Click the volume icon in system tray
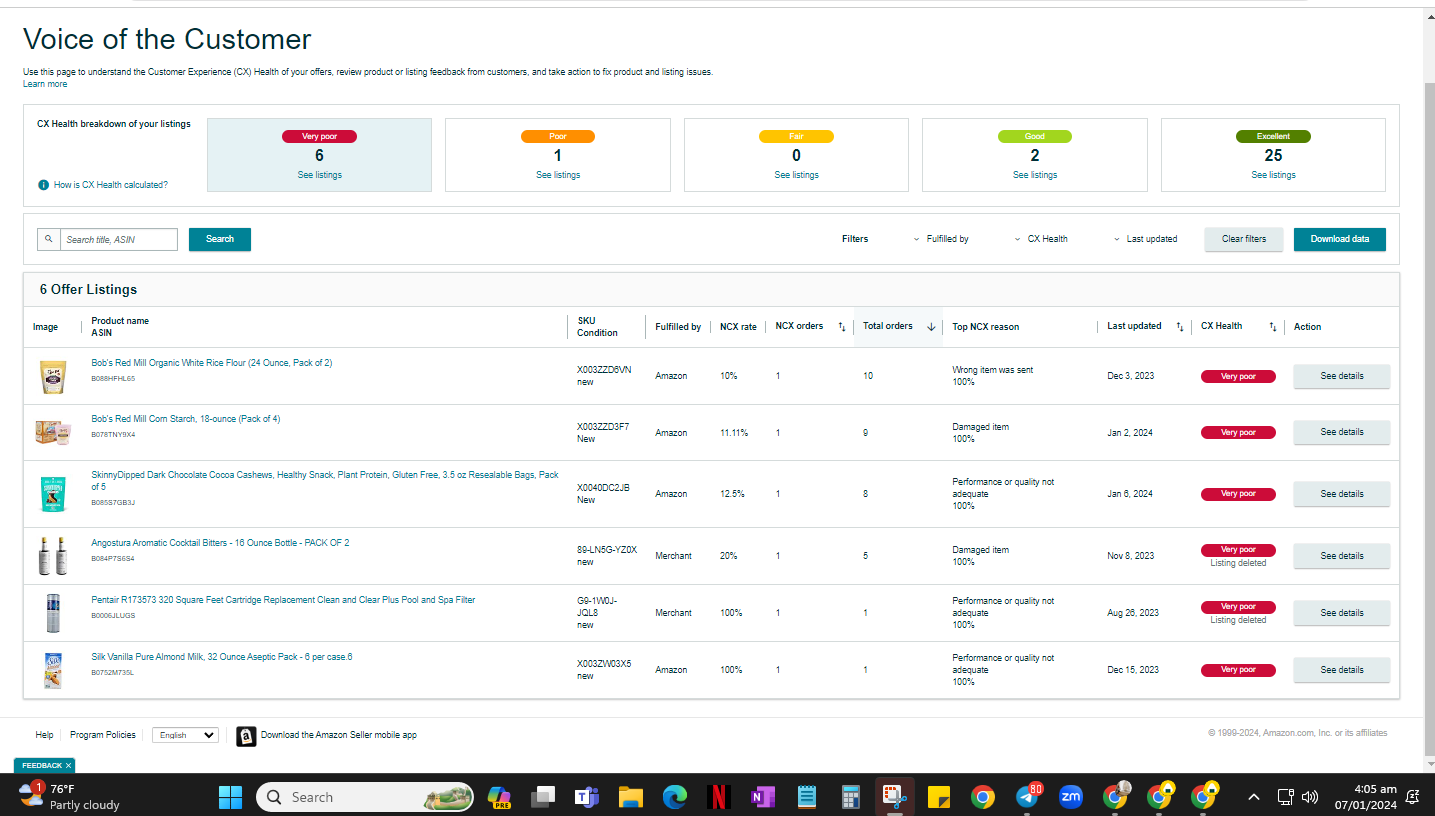The image size is (1435, 816). pos(1310,797)
